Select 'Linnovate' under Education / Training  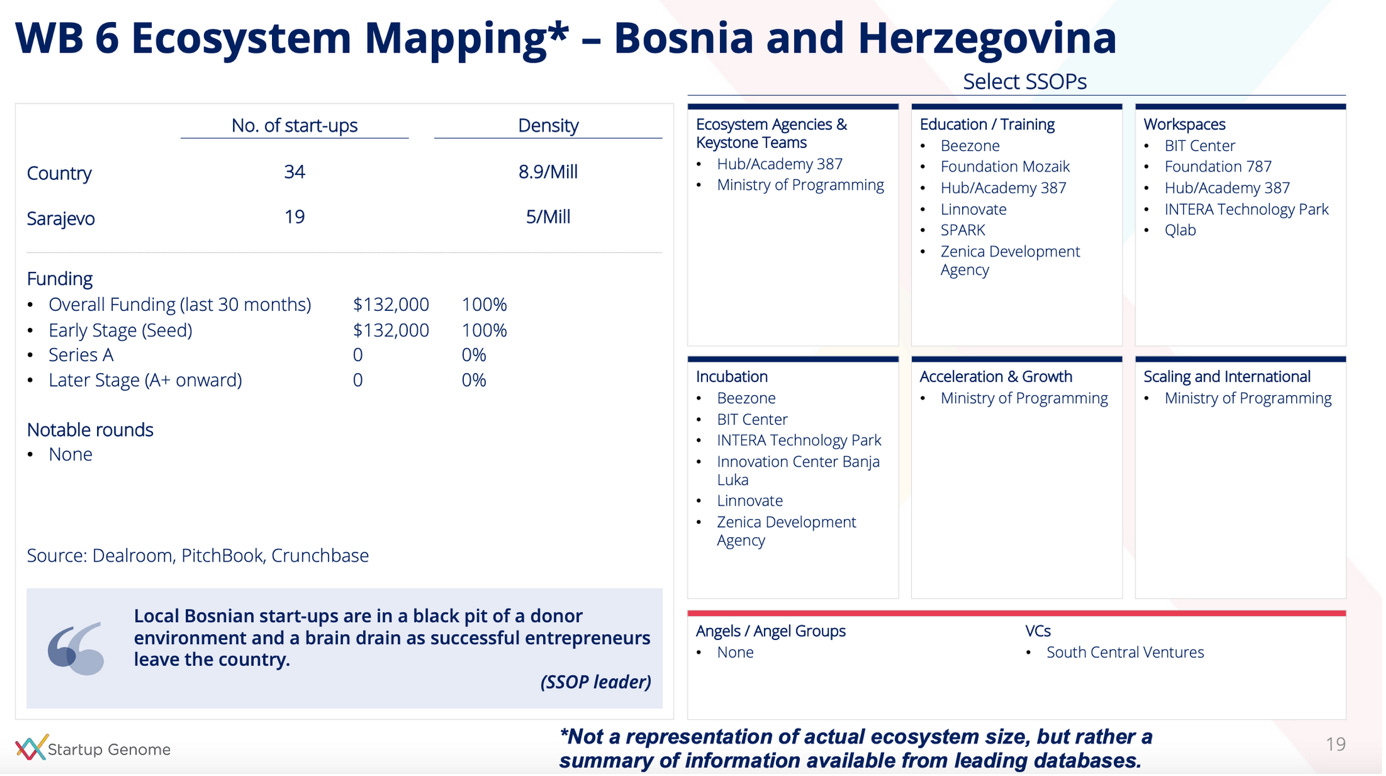click(973, 210)
